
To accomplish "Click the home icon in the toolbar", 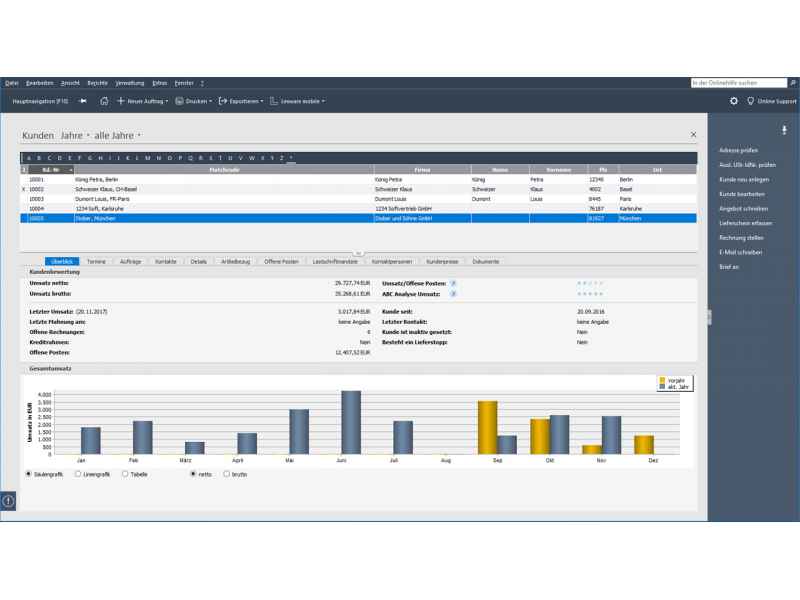I will tap(104, 101).
